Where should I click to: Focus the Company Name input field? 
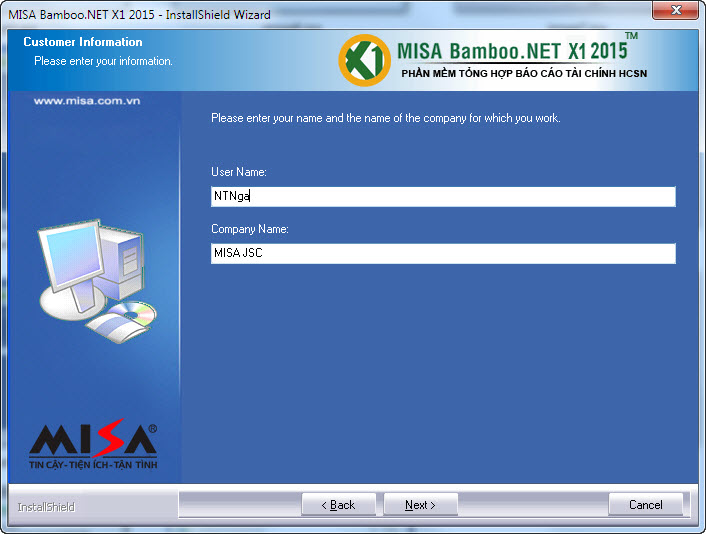(443, 253)
